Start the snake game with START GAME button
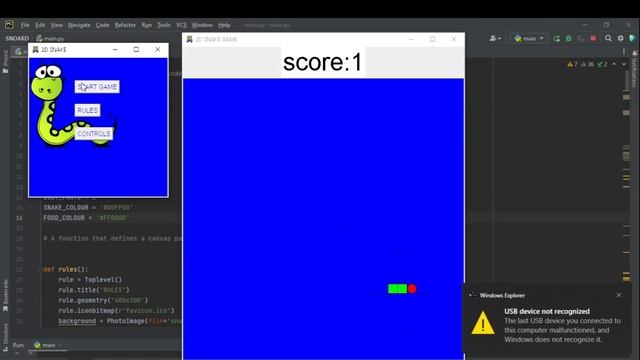This screenshot has height=360, width=640. pyautogui.click(x=97, y=87)
